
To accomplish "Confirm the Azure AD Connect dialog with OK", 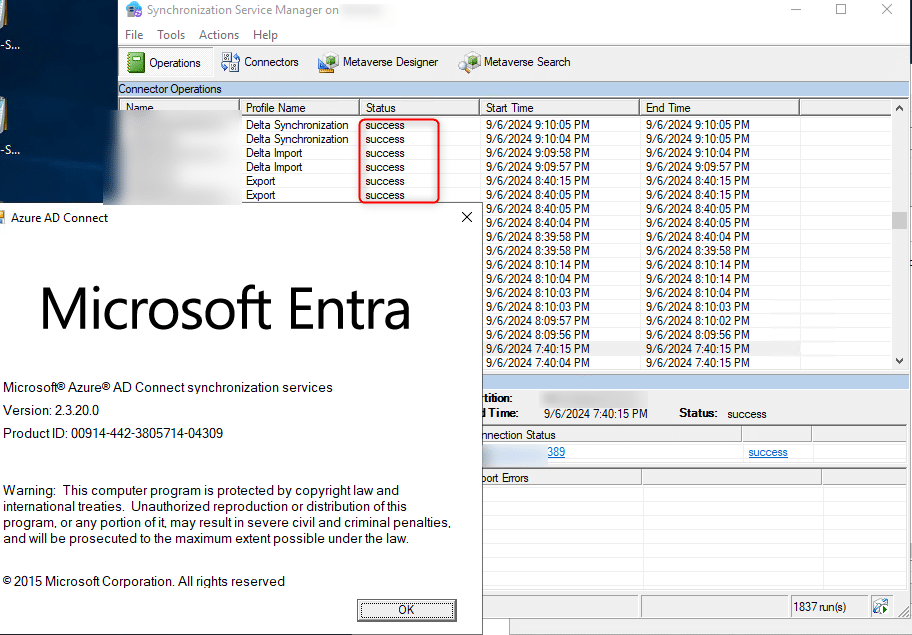I will tap(407, 610).
